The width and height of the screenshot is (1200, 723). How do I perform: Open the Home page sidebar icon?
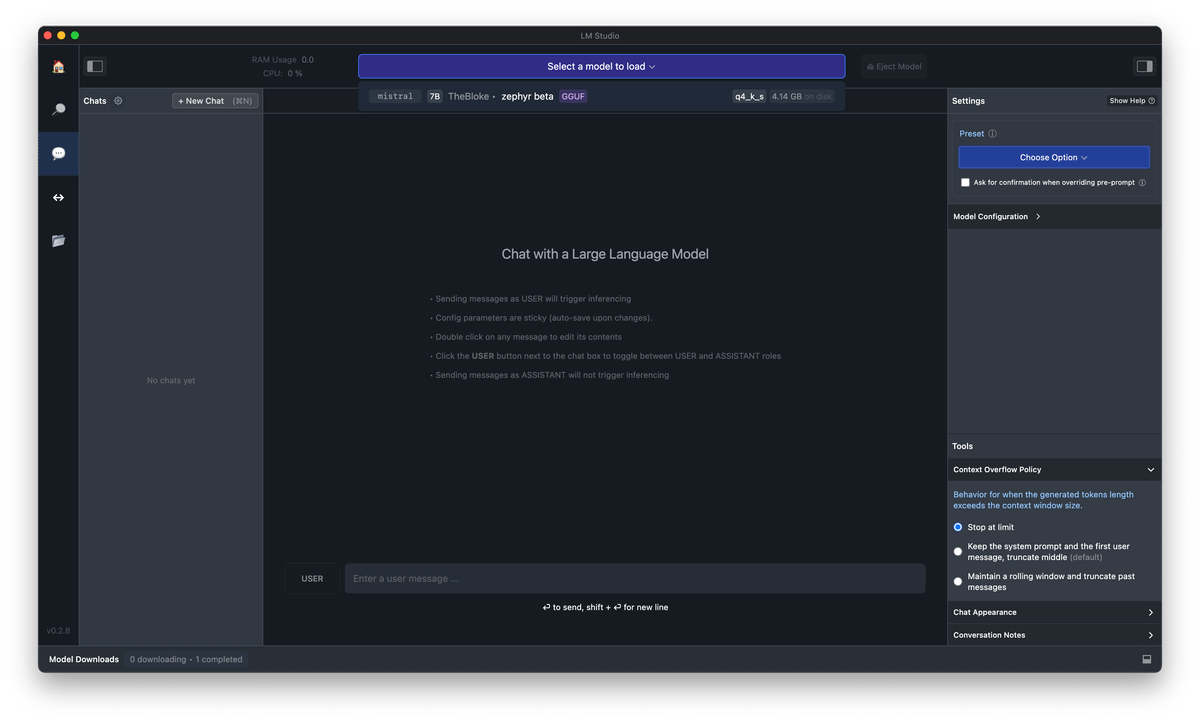[x=58, y=67]
